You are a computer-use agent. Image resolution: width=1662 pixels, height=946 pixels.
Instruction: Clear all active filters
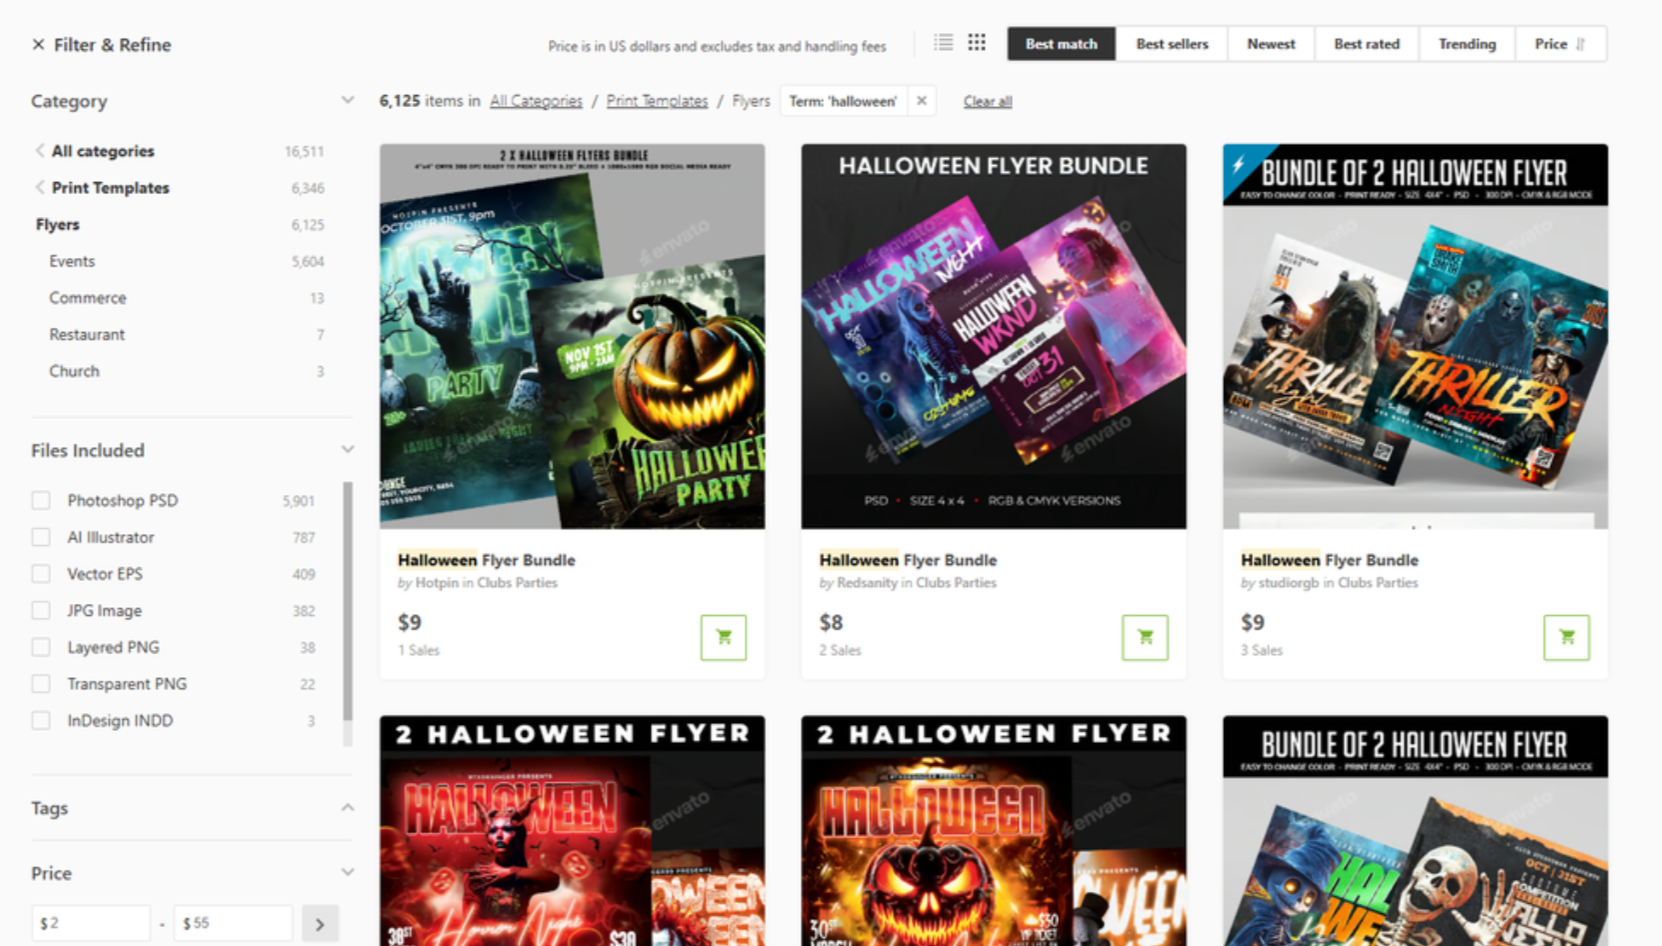coord(987,100)
